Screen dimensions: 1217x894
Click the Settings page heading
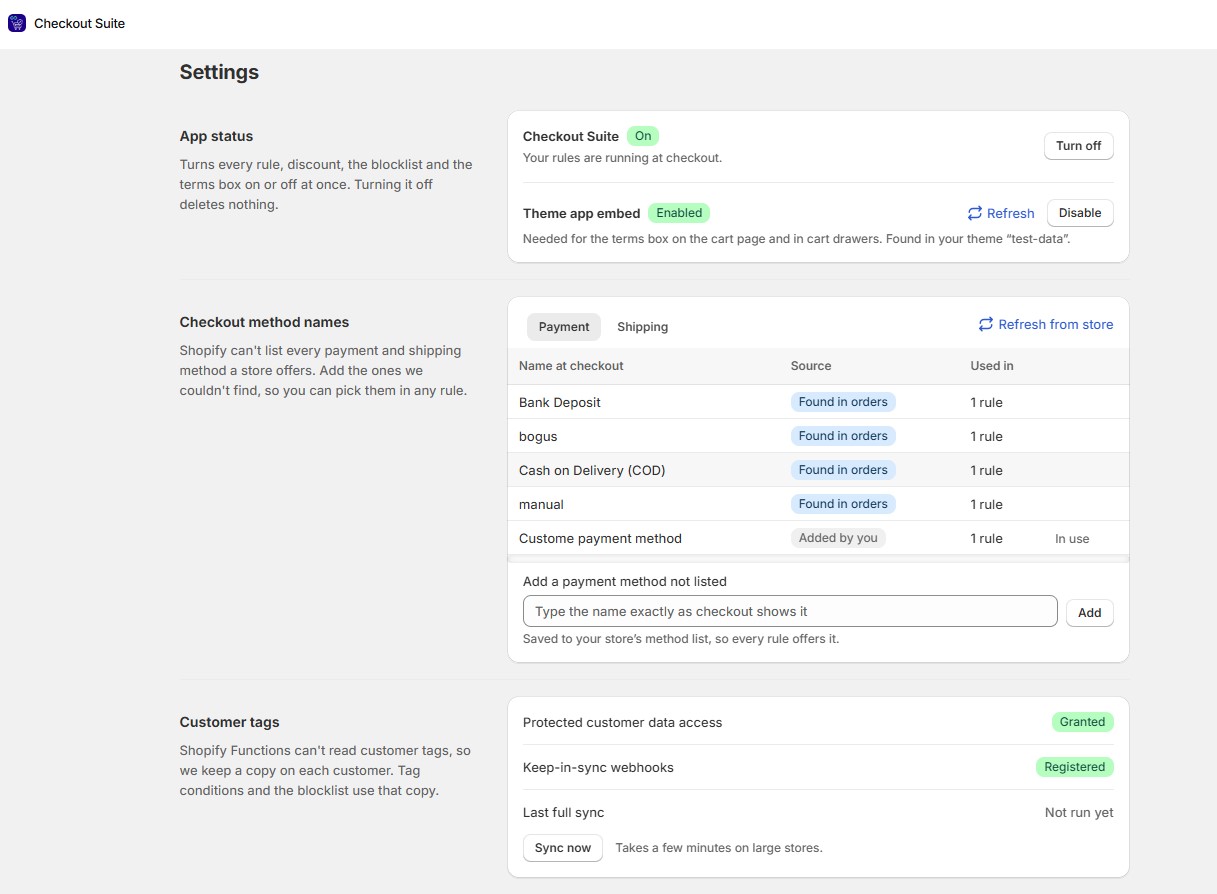(x=219, y=72)
